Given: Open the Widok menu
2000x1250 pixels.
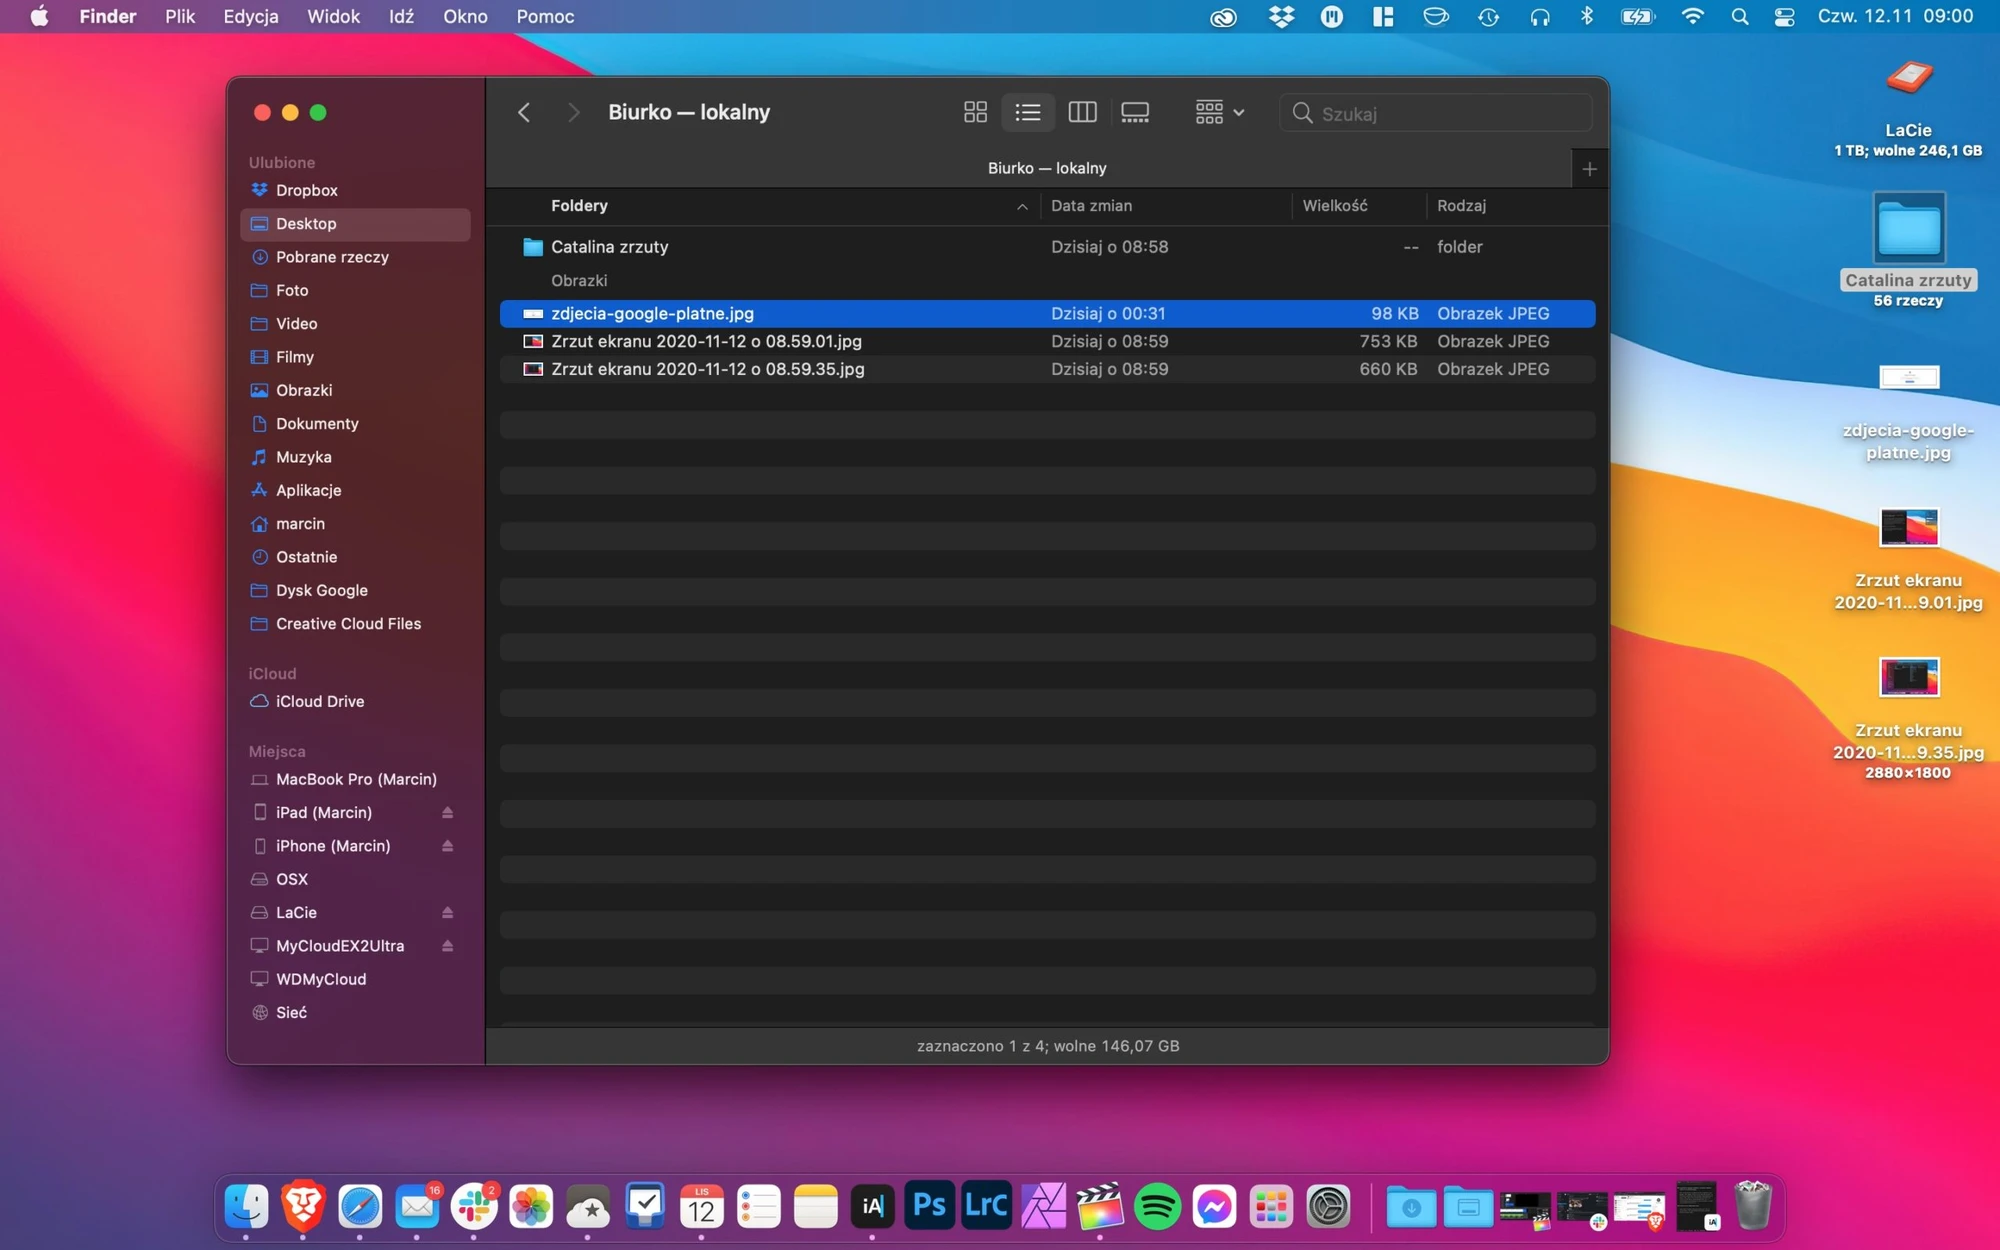Looking at the screenshot, I should coord(333,17).
